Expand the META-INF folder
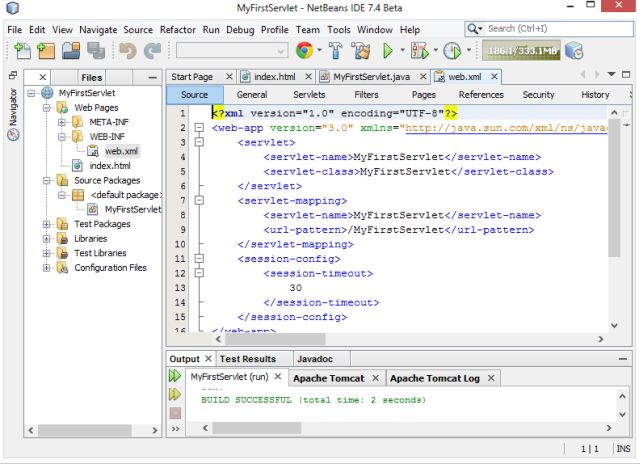Viewport: 640px width, 464px height. point(62,122)
